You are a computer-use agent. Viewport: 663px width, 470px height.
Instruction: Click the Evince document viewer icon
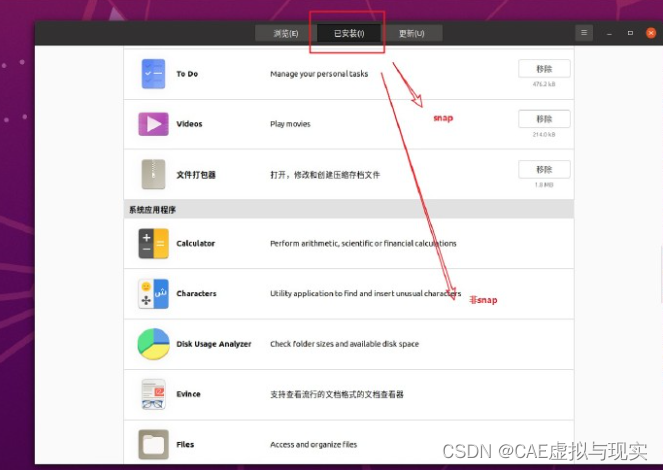tap(153, 394)
